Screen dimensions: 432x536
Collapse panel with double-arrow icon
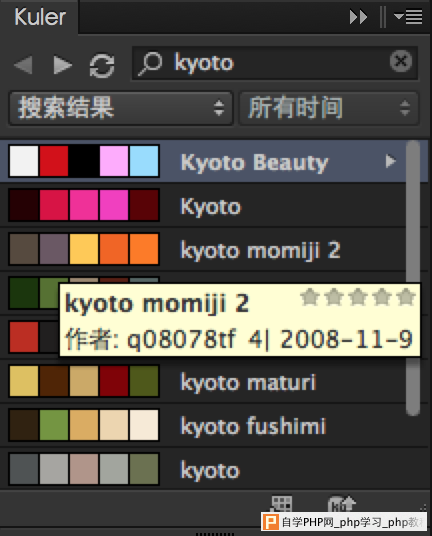click(x=358, y=17)
